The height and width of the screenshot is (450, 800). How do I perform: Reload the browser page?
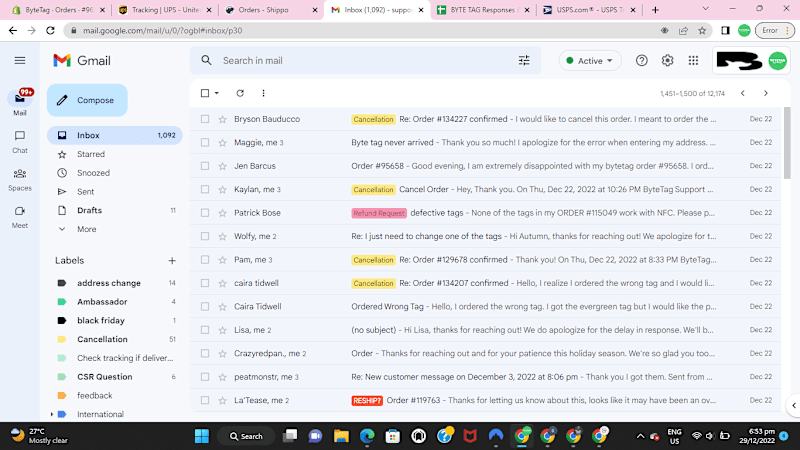coord(50,31)
